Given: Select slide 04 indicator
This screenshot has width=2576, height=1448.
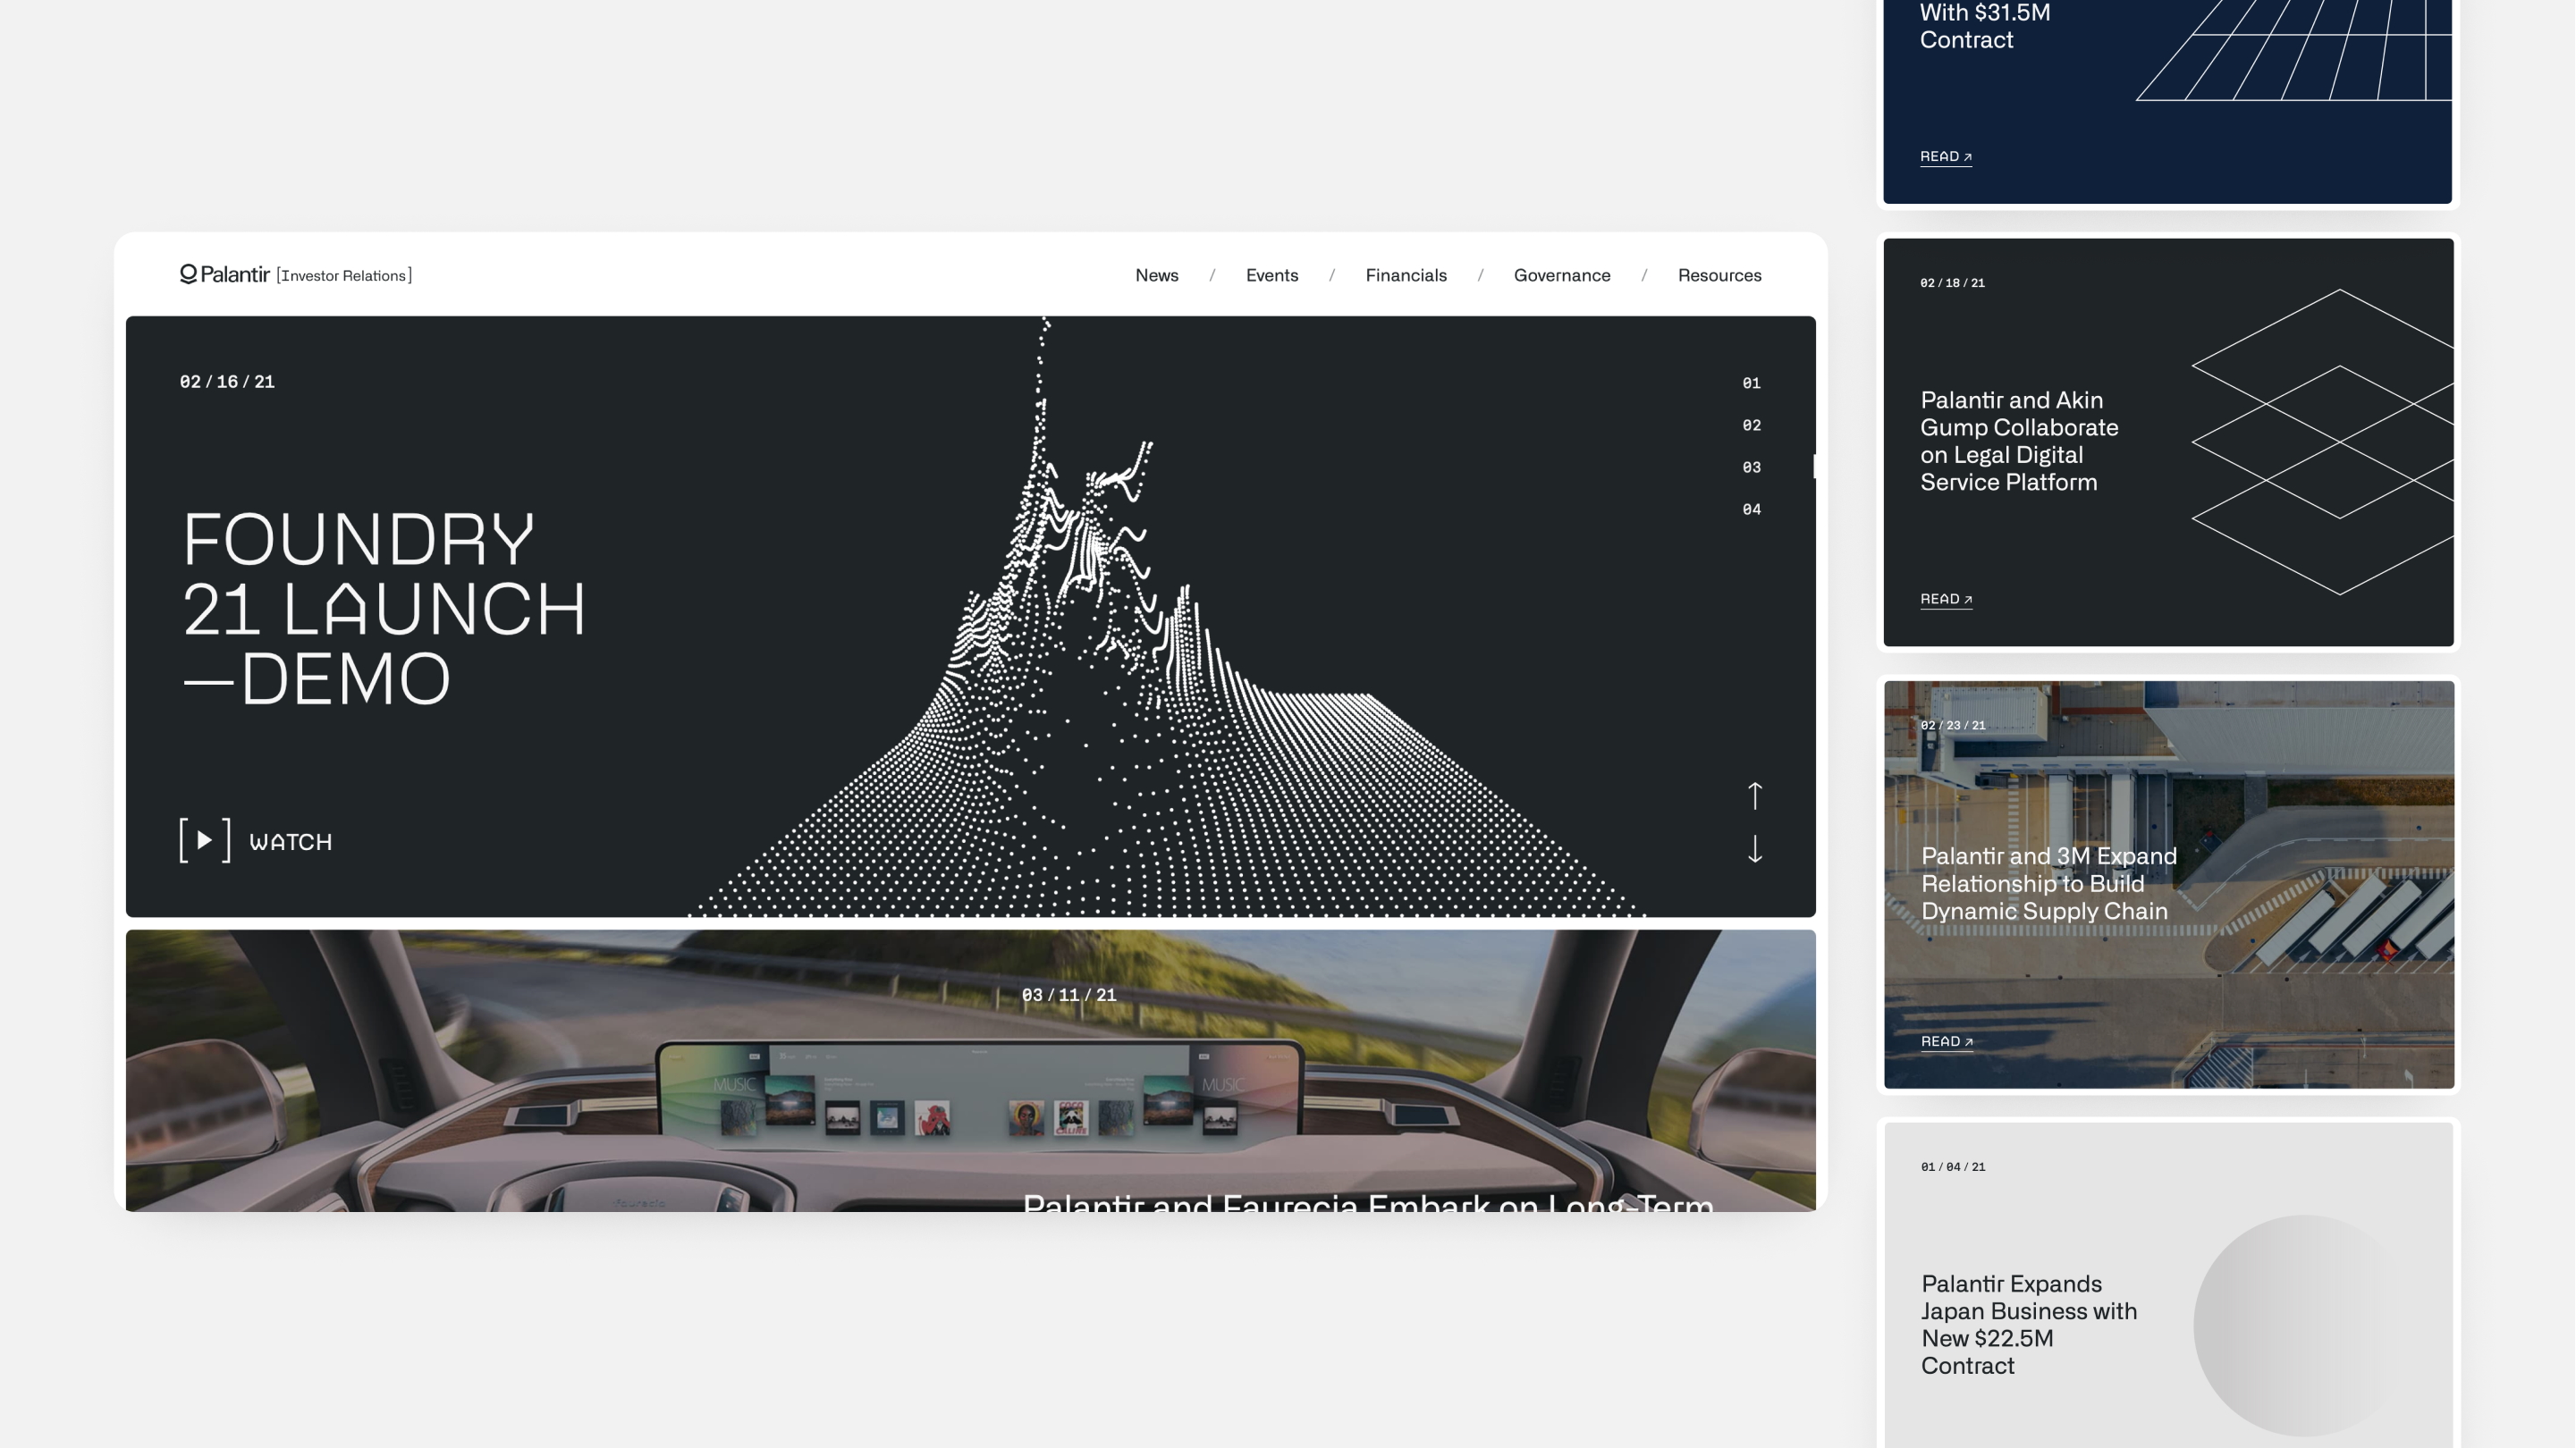Looking at the screenshot, I should tap(1751, 509).
